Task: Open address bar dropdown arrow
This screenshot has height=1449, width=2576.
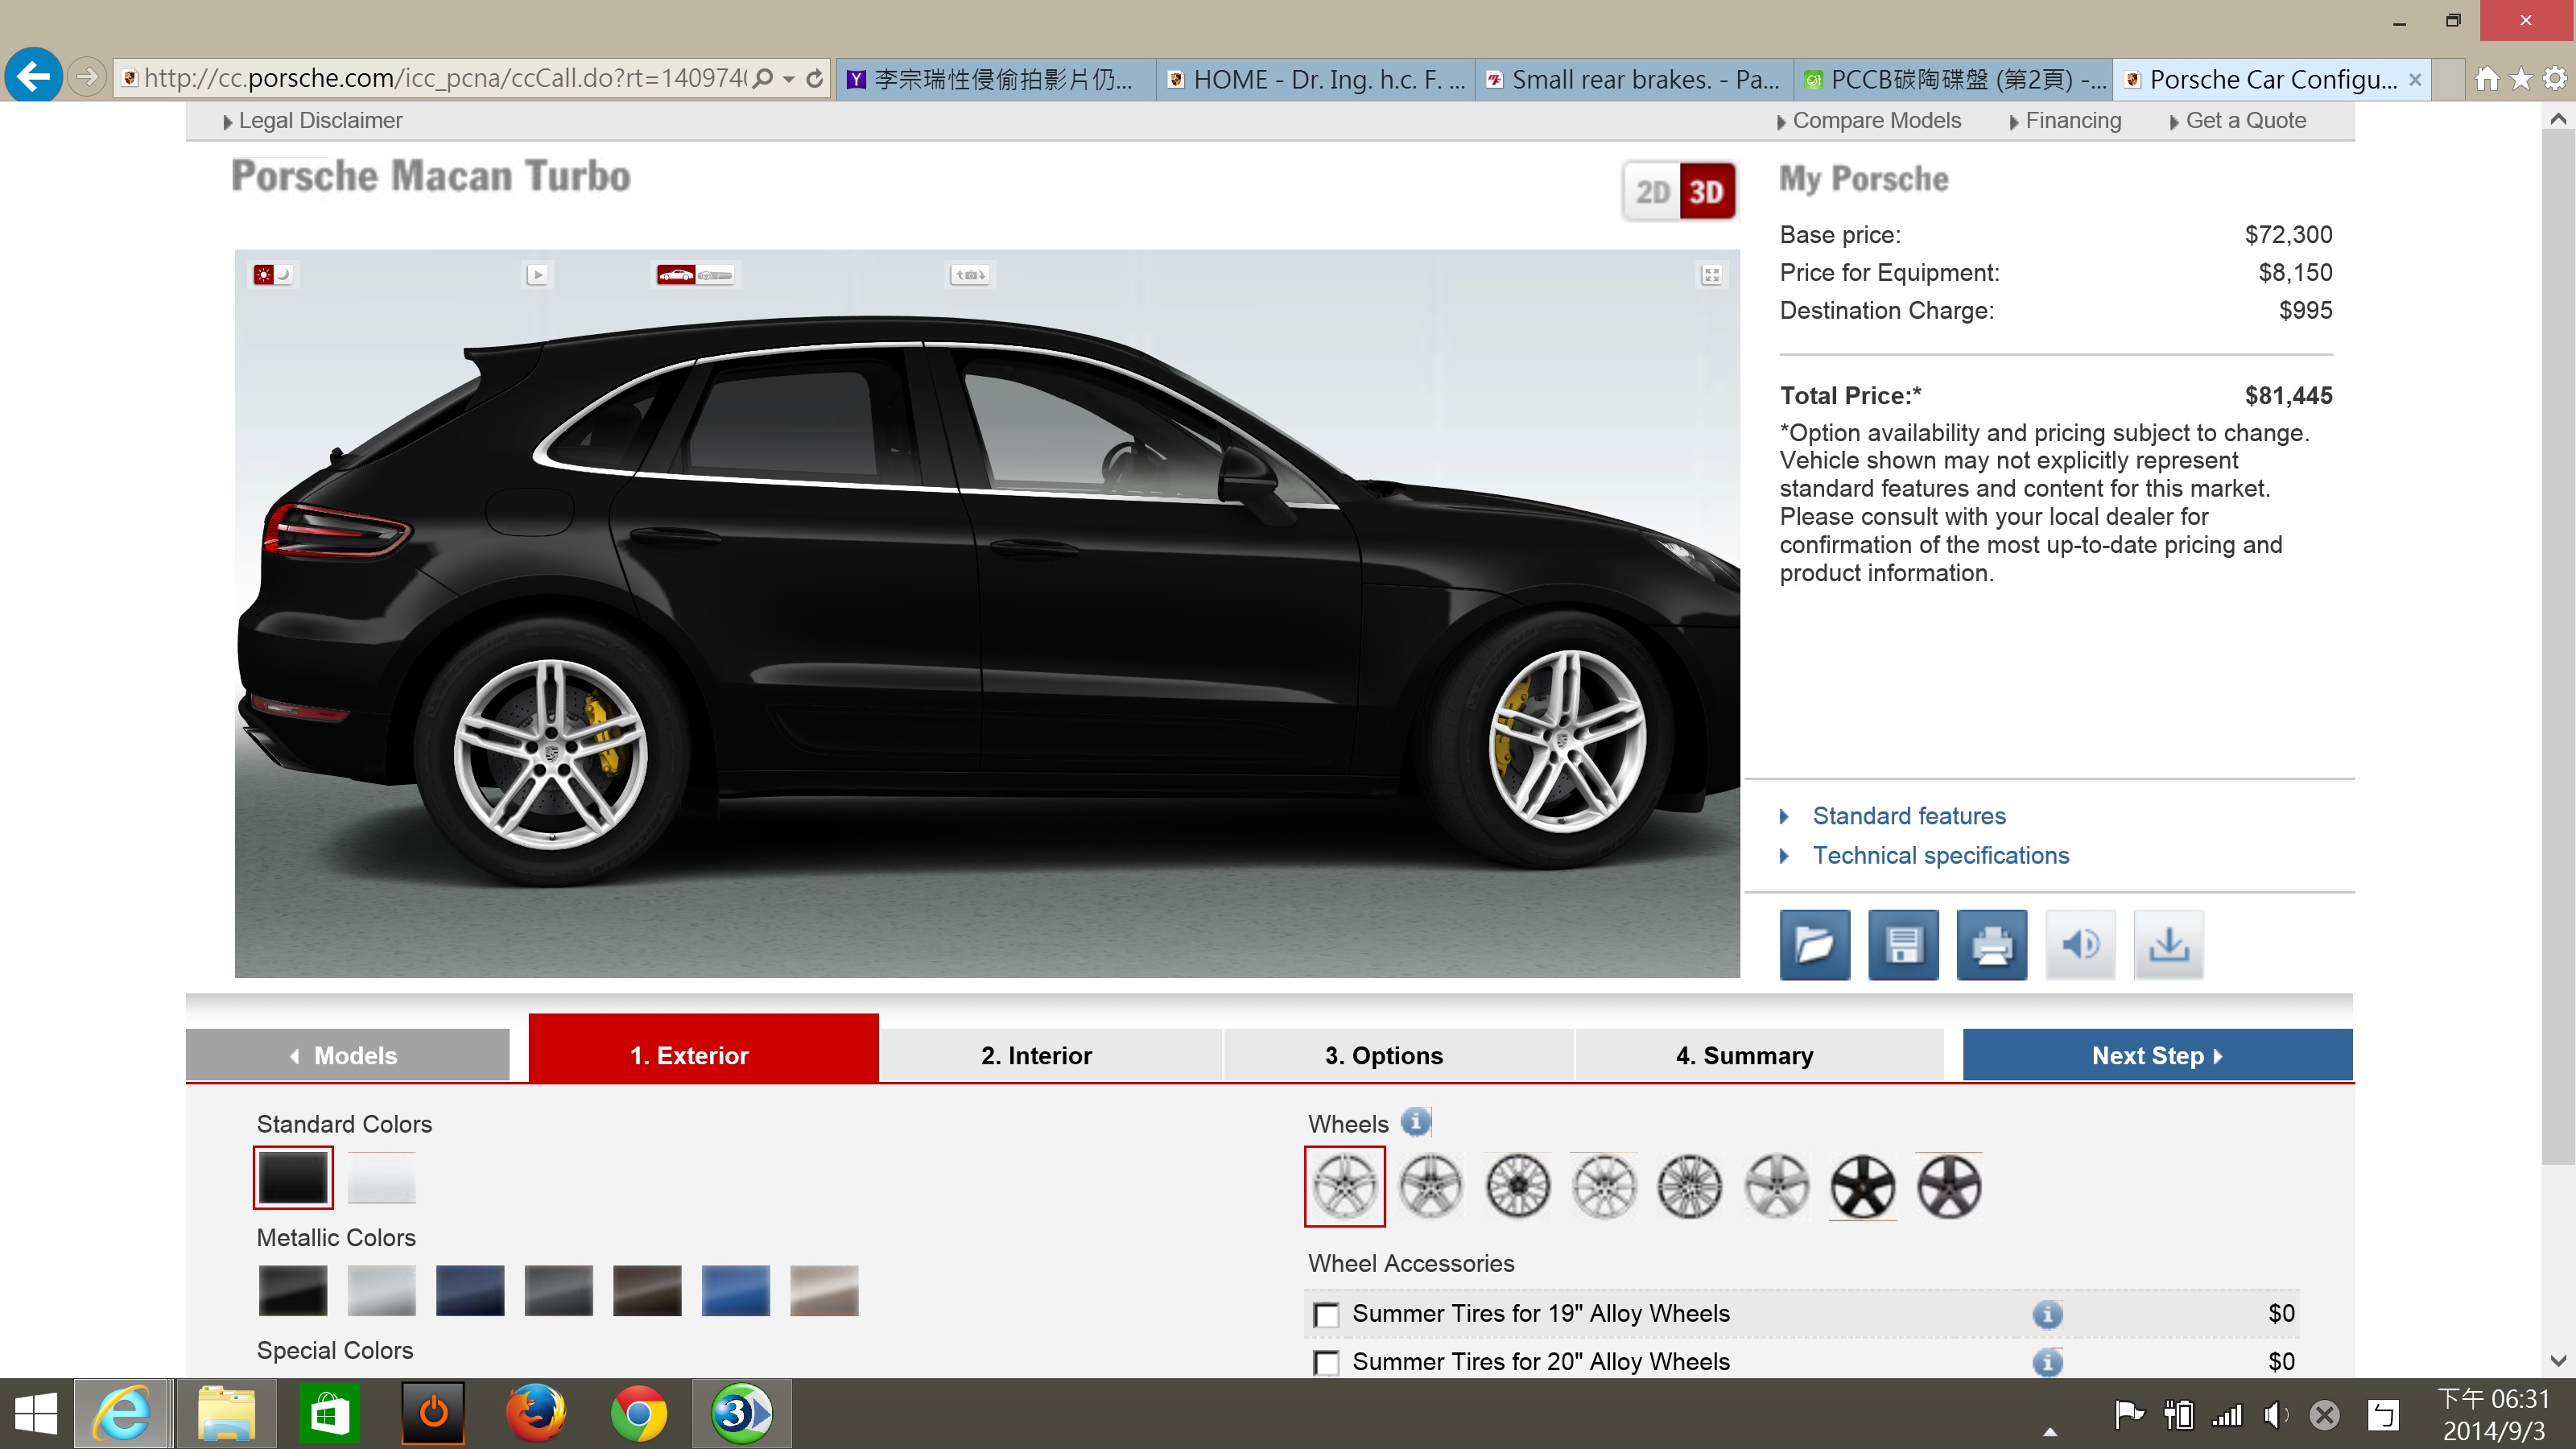Action: pos(789,79)
